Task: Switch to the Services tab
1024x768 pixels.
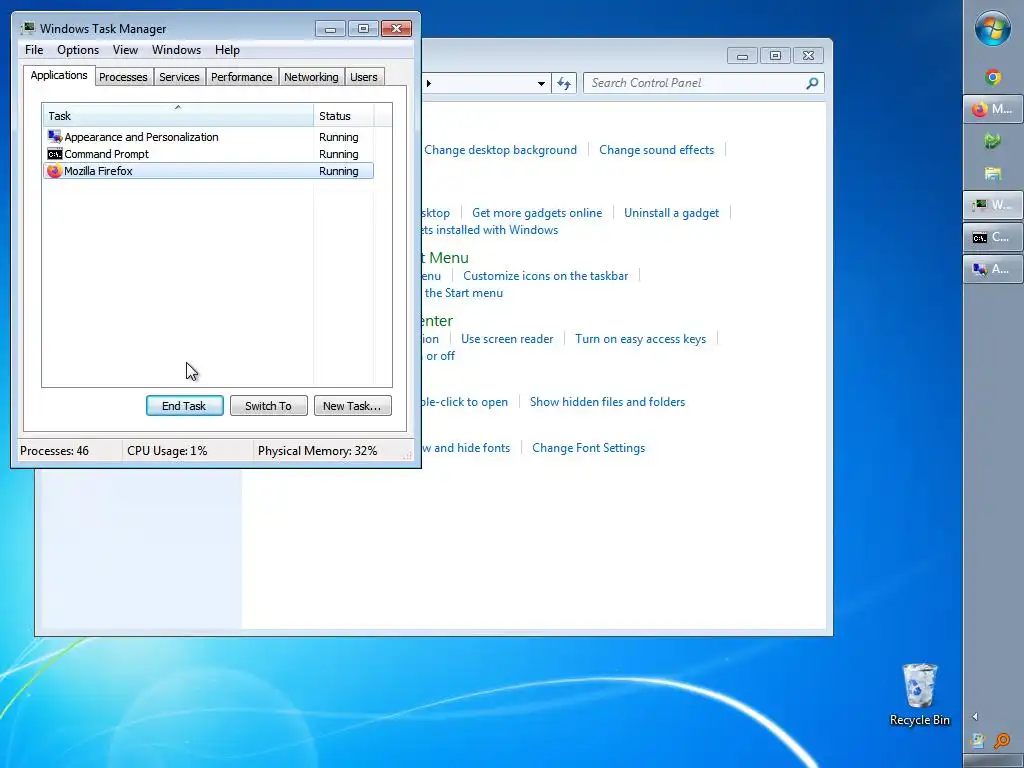Action: 179,77
